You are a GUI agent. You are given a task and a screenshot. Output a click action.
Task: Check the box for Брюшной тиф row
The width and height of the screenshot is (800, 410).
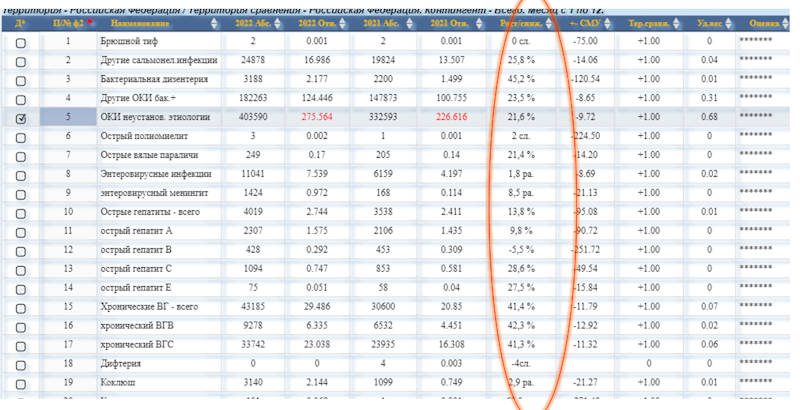21,41
